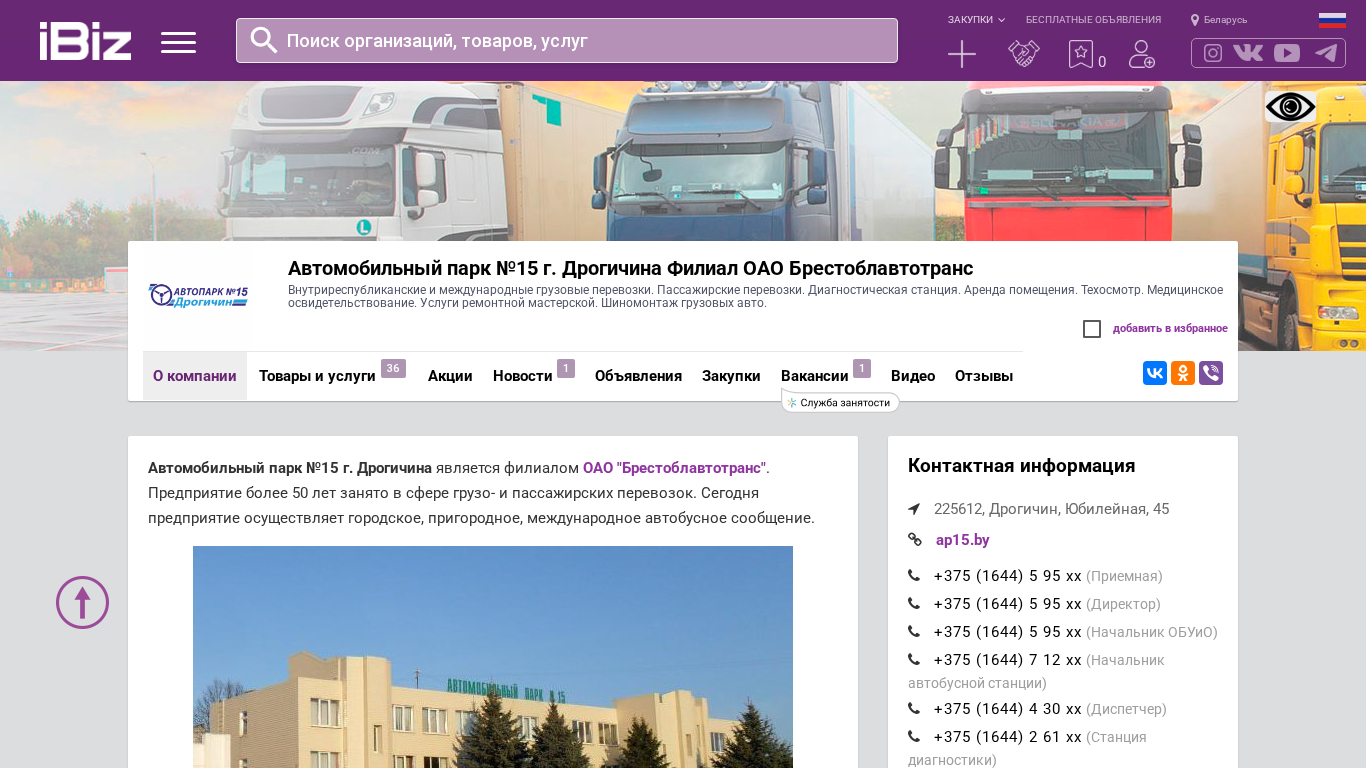Image resolution: width=1366 pixels, height=768 pixels.
Task: Click phone icon for Директор number
Action: (x=914, y=604)
